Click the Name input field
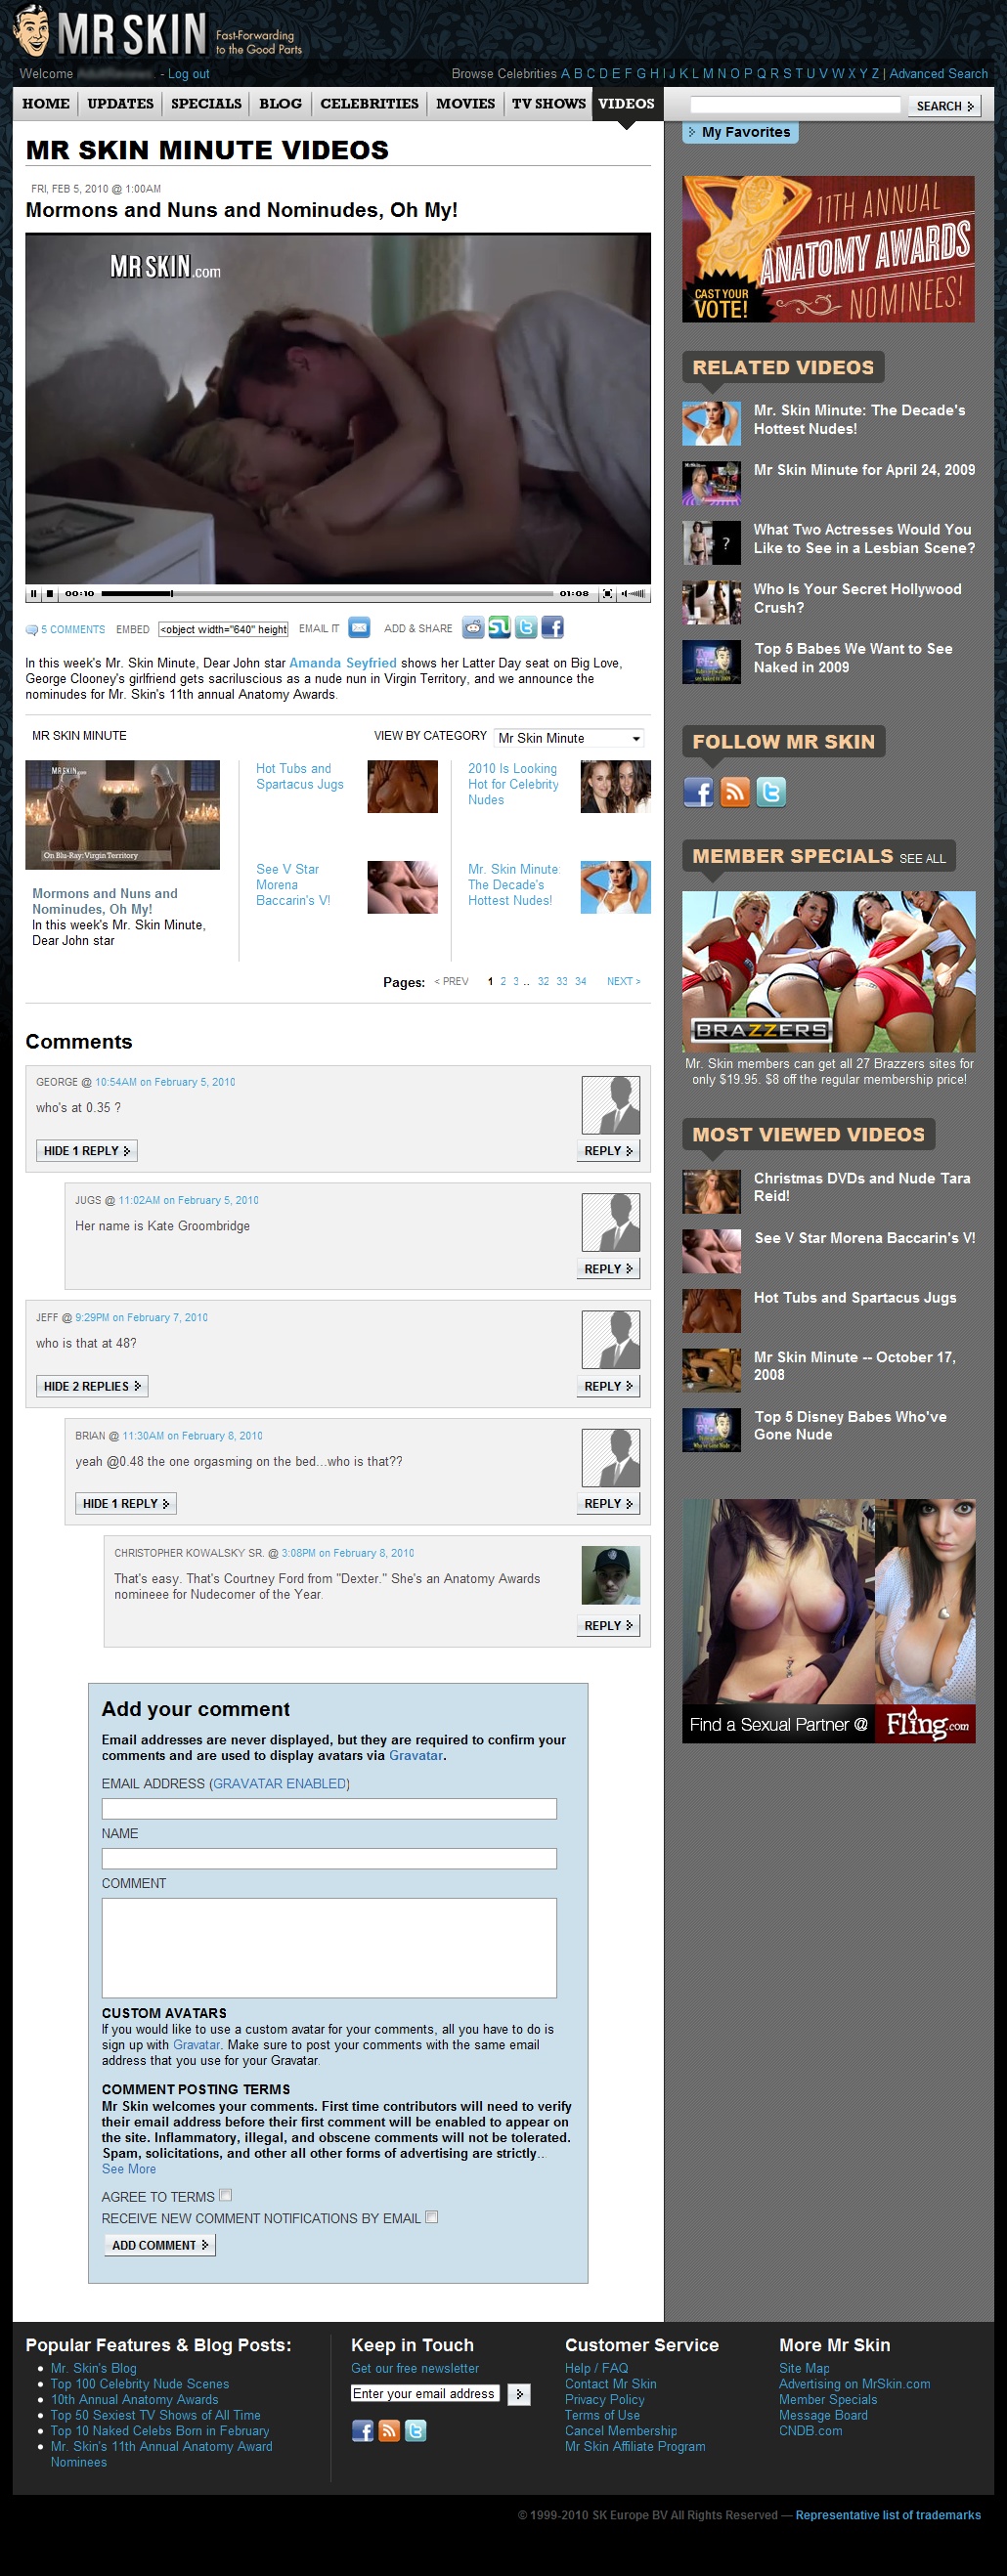 (x=329, y=1859)
